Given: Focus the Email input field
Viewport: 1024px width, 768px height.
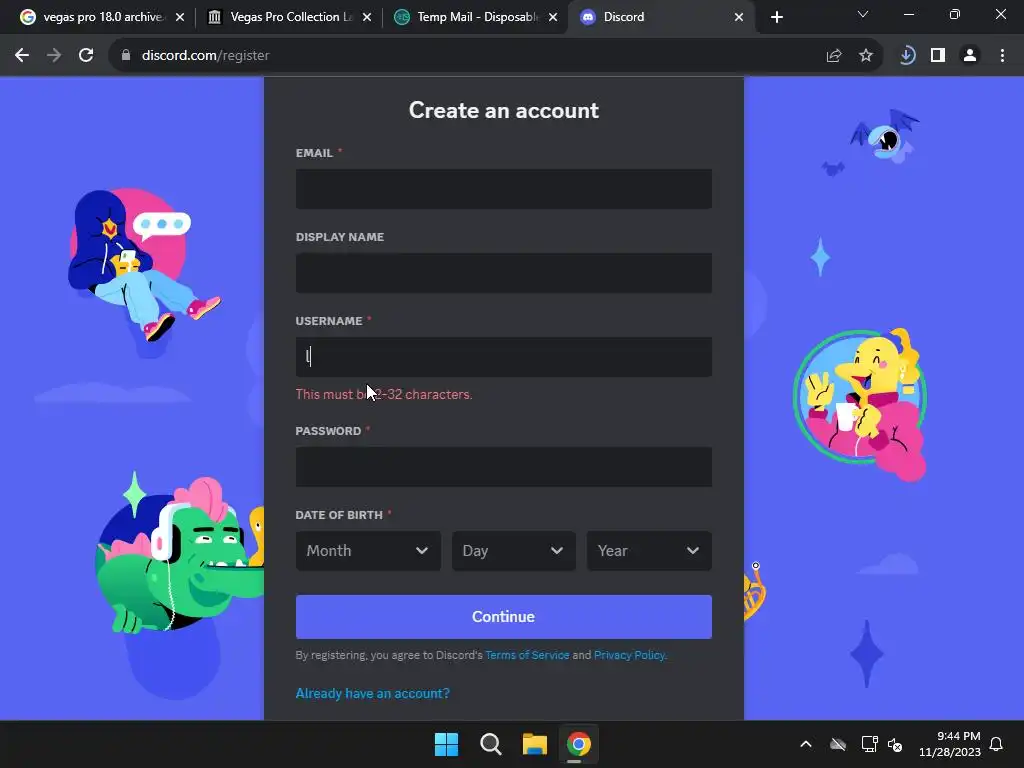Looking at the screenshot, I should pos(504,189).
